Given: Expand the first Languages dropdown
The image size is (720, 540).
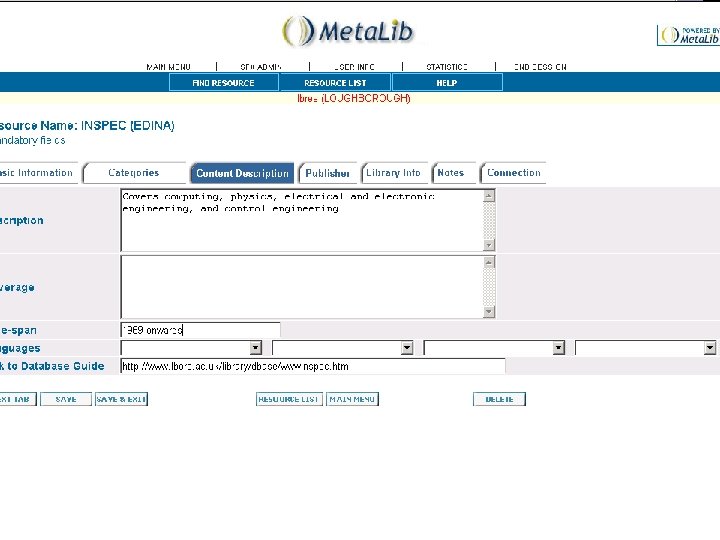Looking at the screenshot, I should pos(256,348).
